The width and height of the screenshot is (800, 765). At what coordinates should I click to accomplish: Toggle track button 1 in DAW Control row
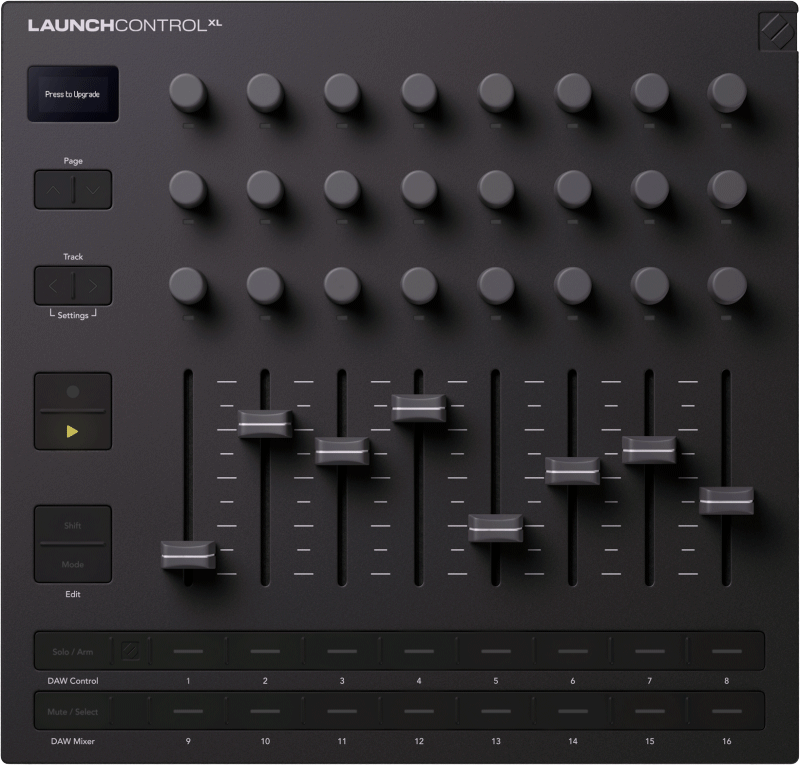pos(188,651)
